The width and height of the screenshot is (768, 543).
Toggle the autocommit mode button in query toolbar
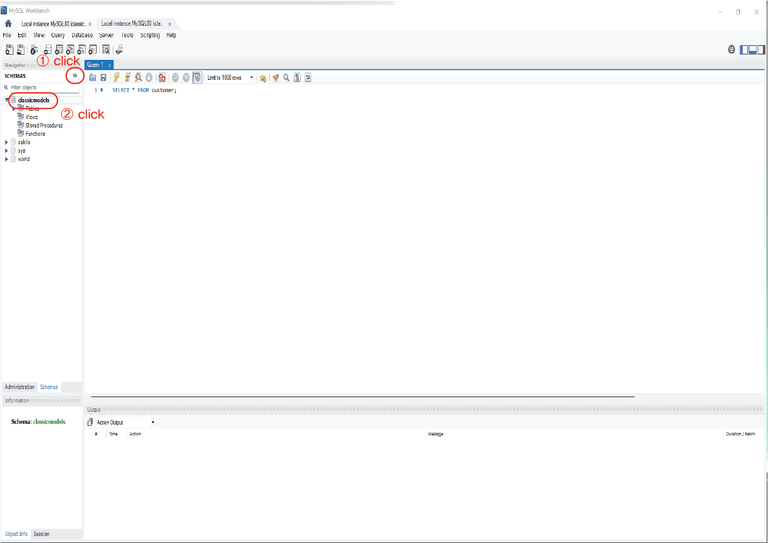(x=197, y=77)
